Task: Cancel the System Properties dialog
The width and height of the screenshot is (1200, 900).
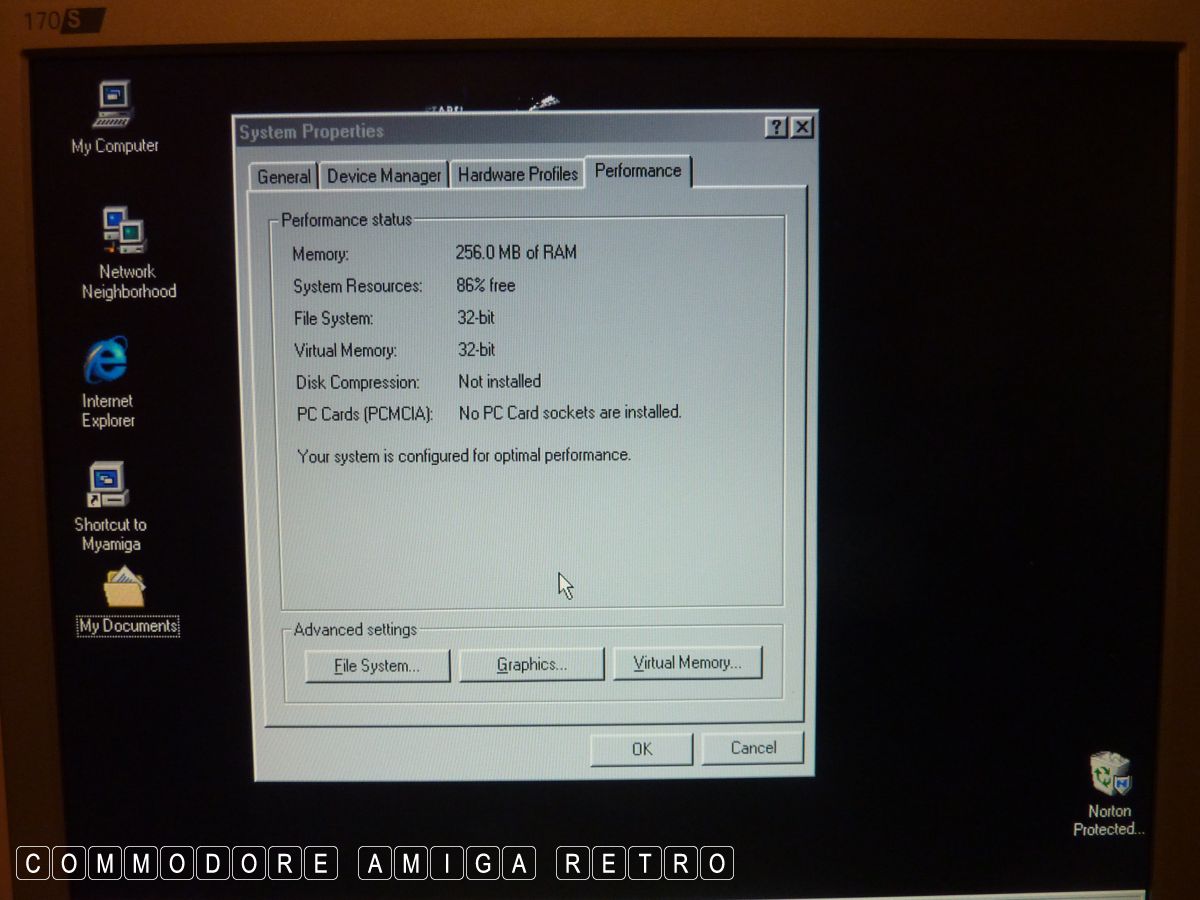Action: (753, 748)
